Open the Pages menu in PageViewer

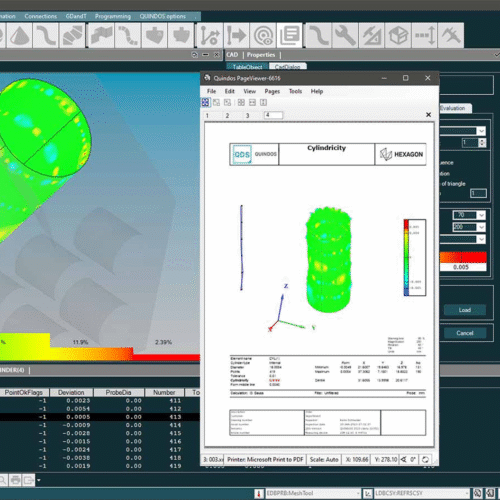(272, 91)
